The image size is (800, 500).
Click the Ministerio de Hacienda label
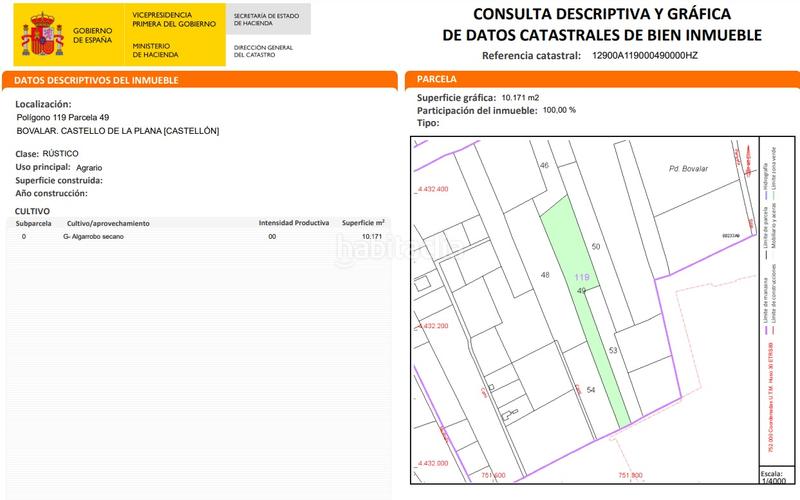point(157,50)
